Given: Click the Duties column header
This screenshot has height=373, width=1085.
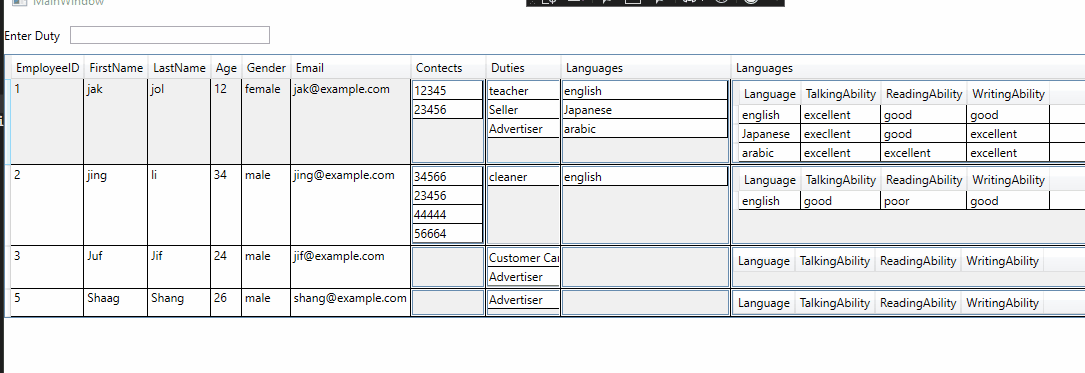Looking at the screenshot, I should click(x=523, y=68).
